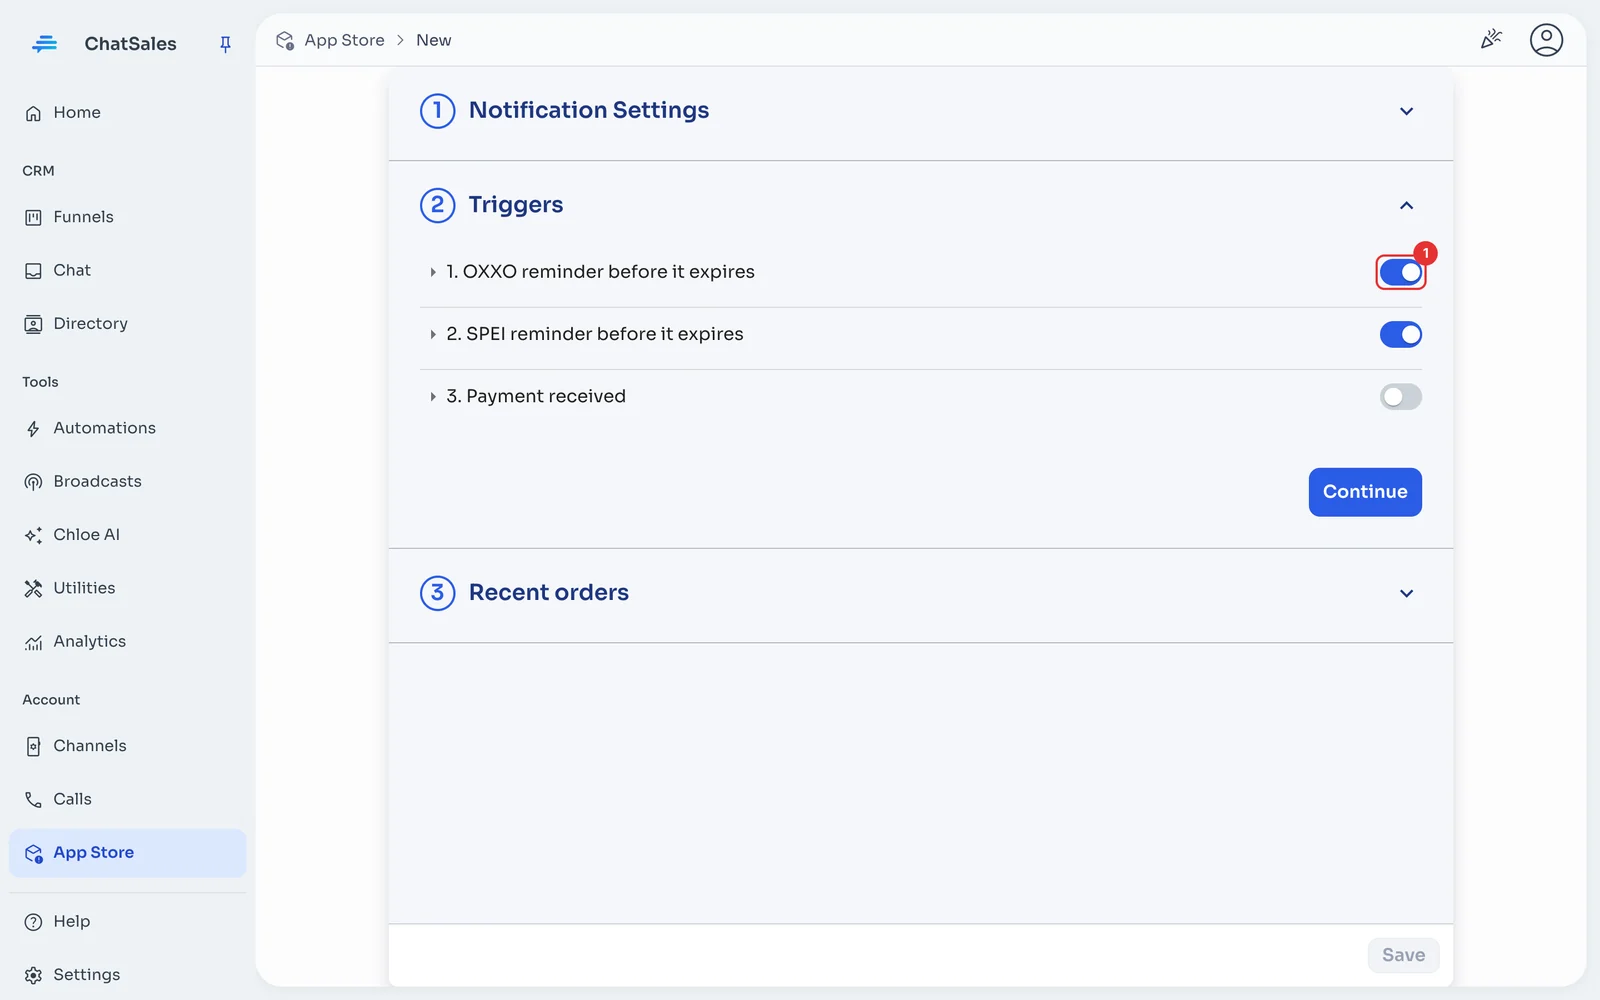Click the Help question mark icon
This screenshot has width=1600, height=1000.
point(33,922)
